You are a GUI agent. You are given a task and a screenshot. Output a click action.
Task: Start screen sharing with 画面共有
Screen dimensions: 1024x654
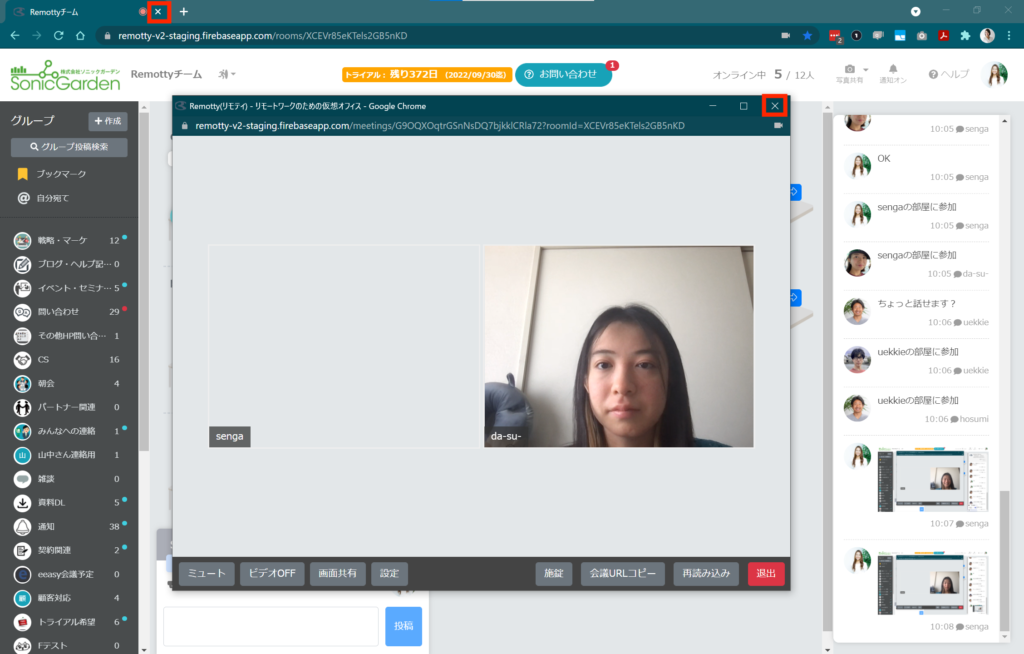pos(338,574)
